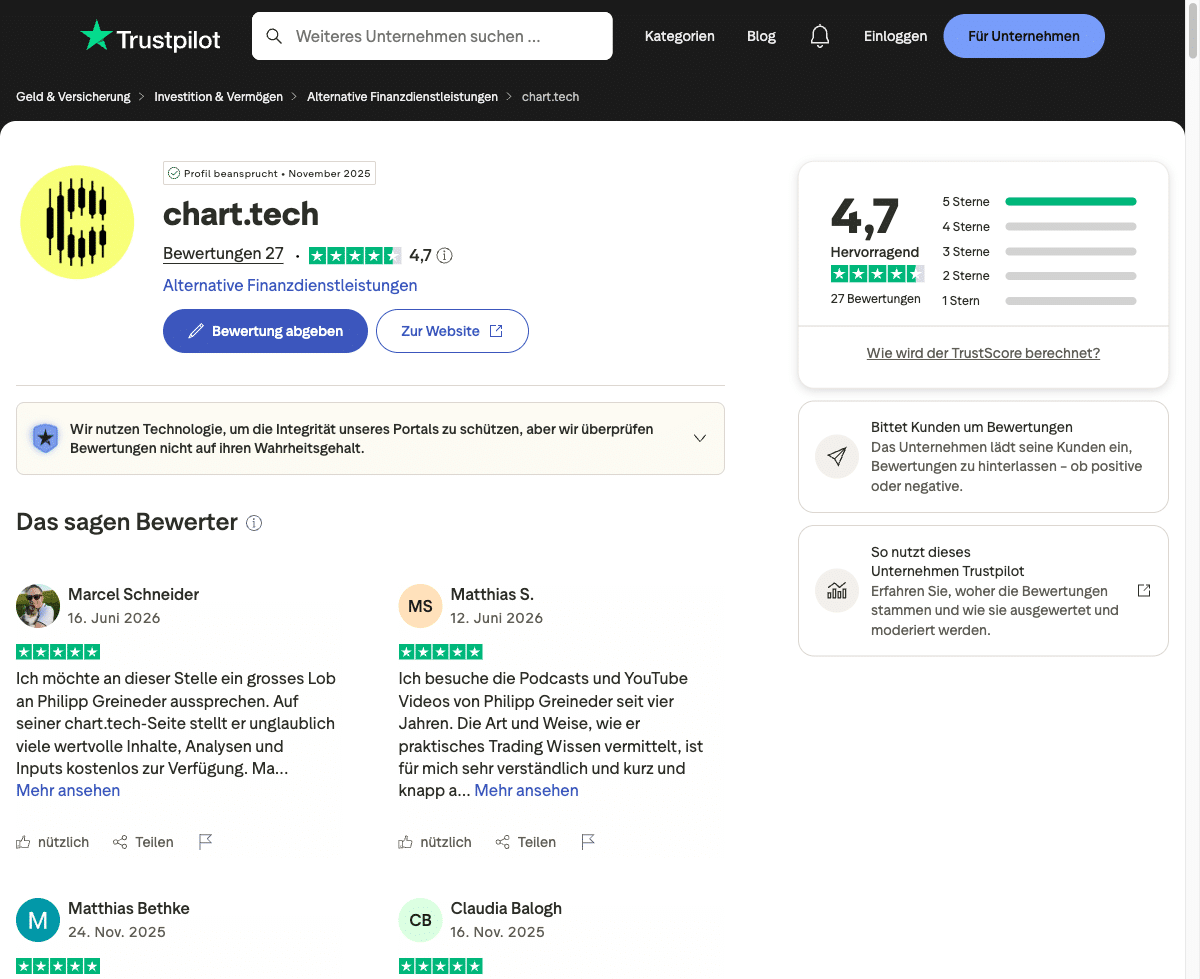The image size is (1200, 979).
Task: Click Bewertung abgeben button
Action: tap(265, 331)
